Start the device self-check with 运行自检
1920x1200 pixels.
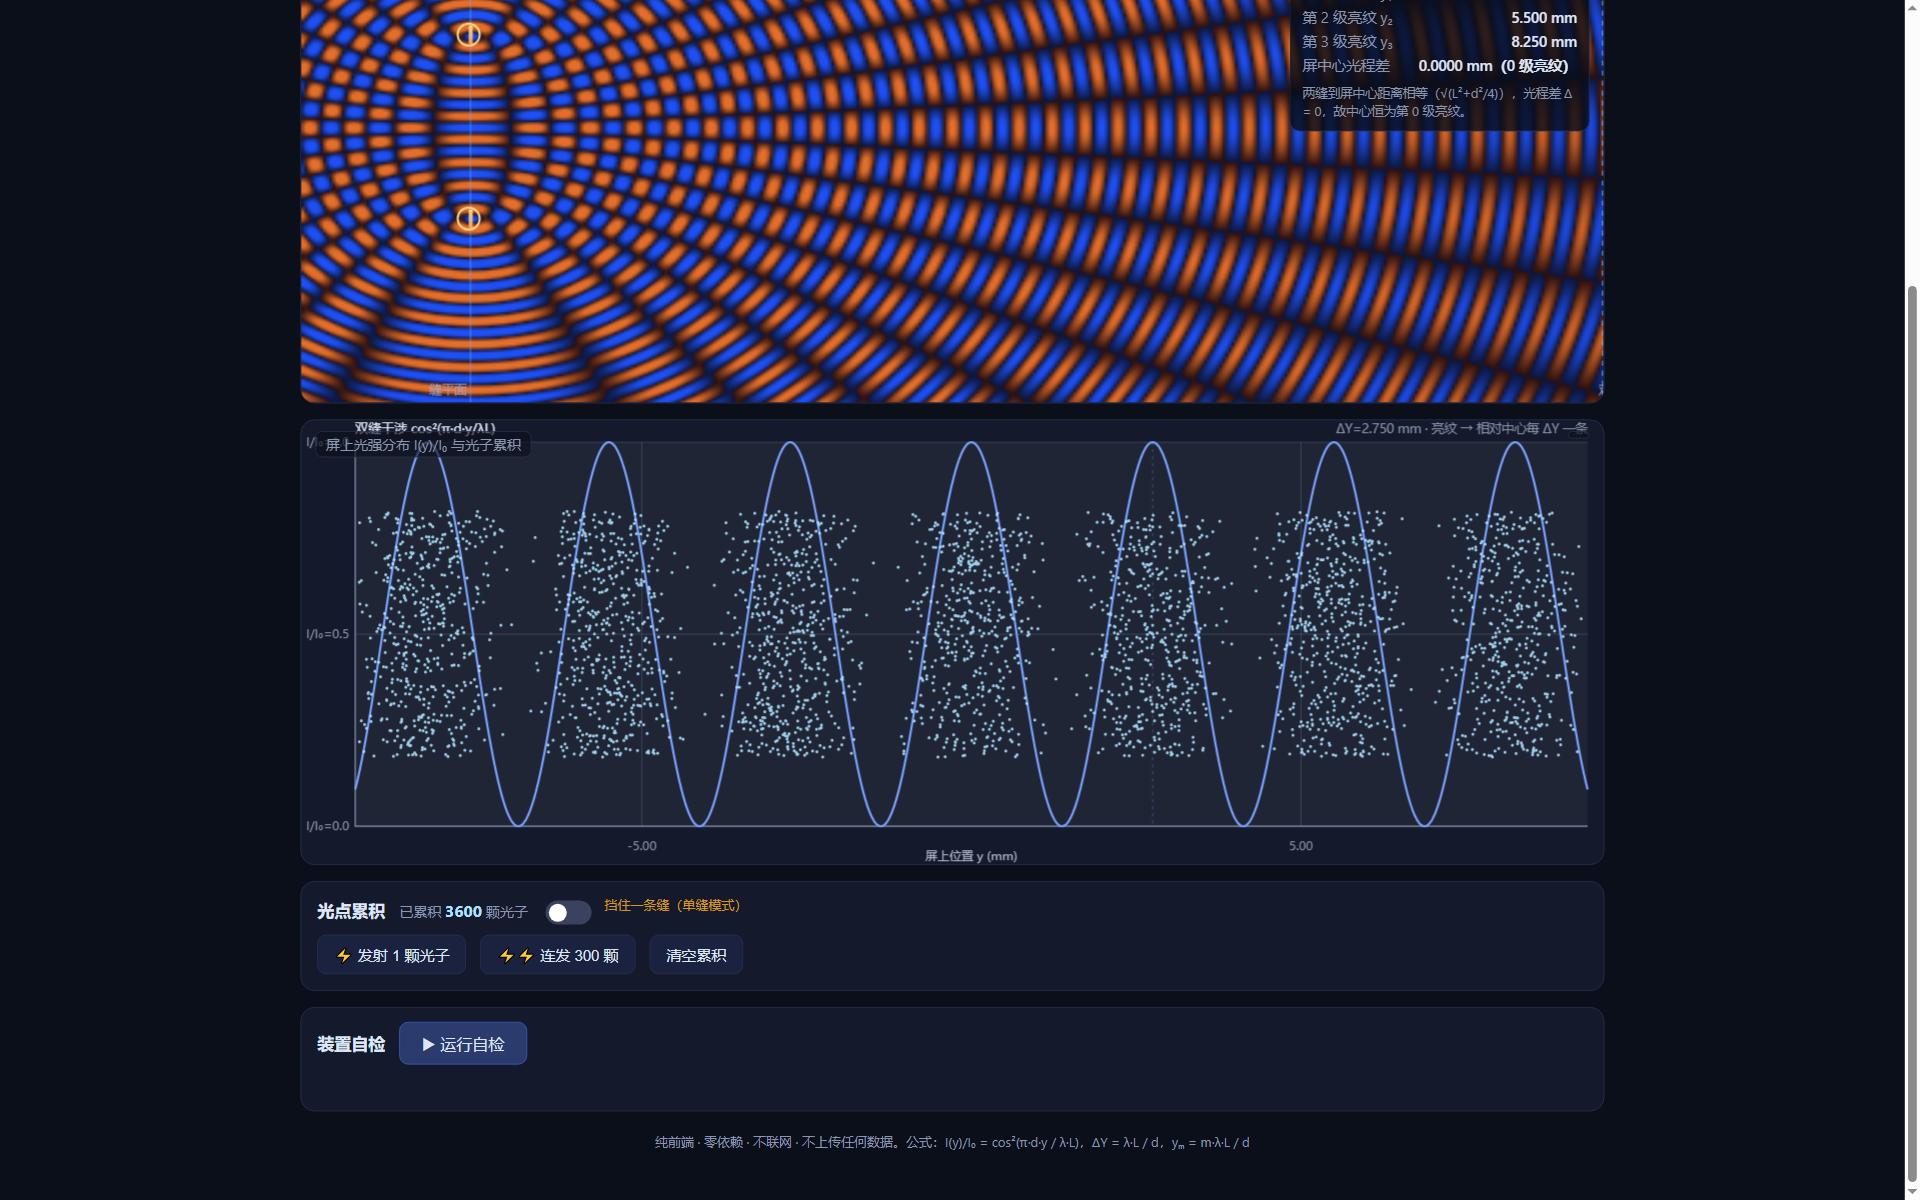pyautogui.click(x=463, y=1044)
